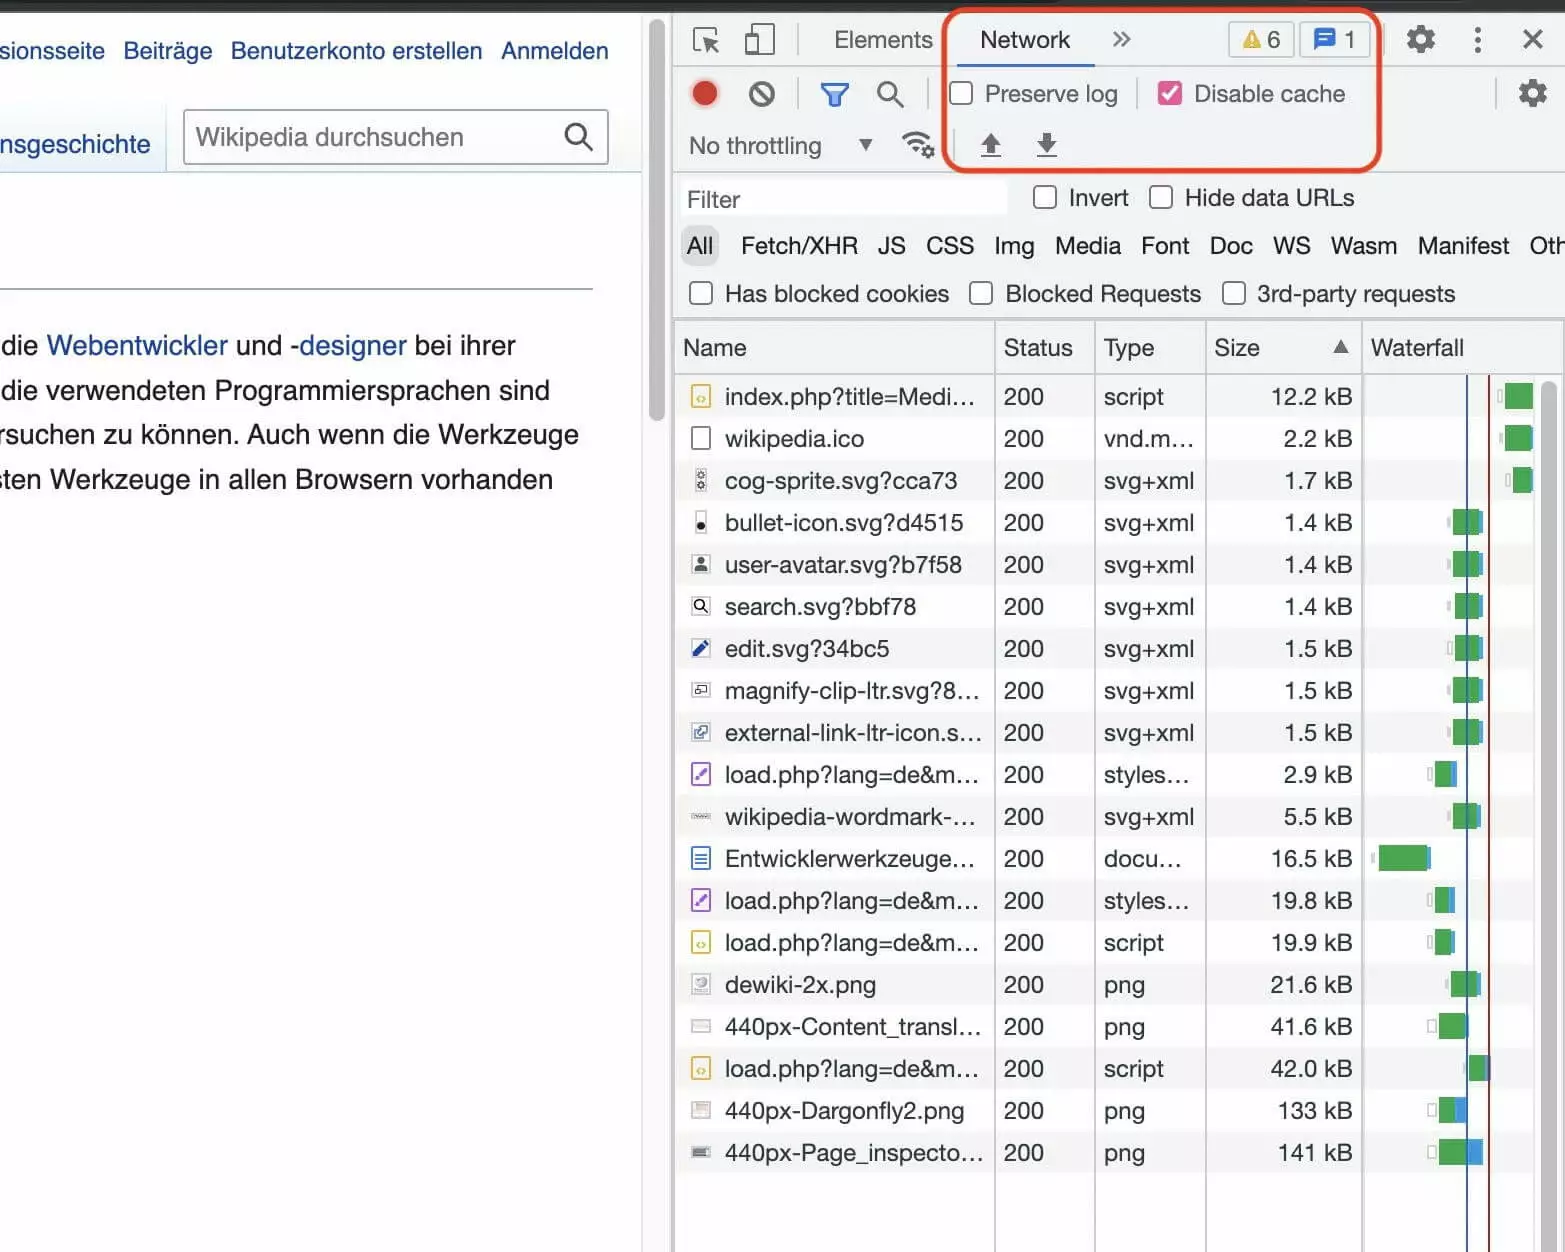Follow the -designer article link
Image resolution: width=1565 pixels, height=1252 pixels.
pos(348,345)
